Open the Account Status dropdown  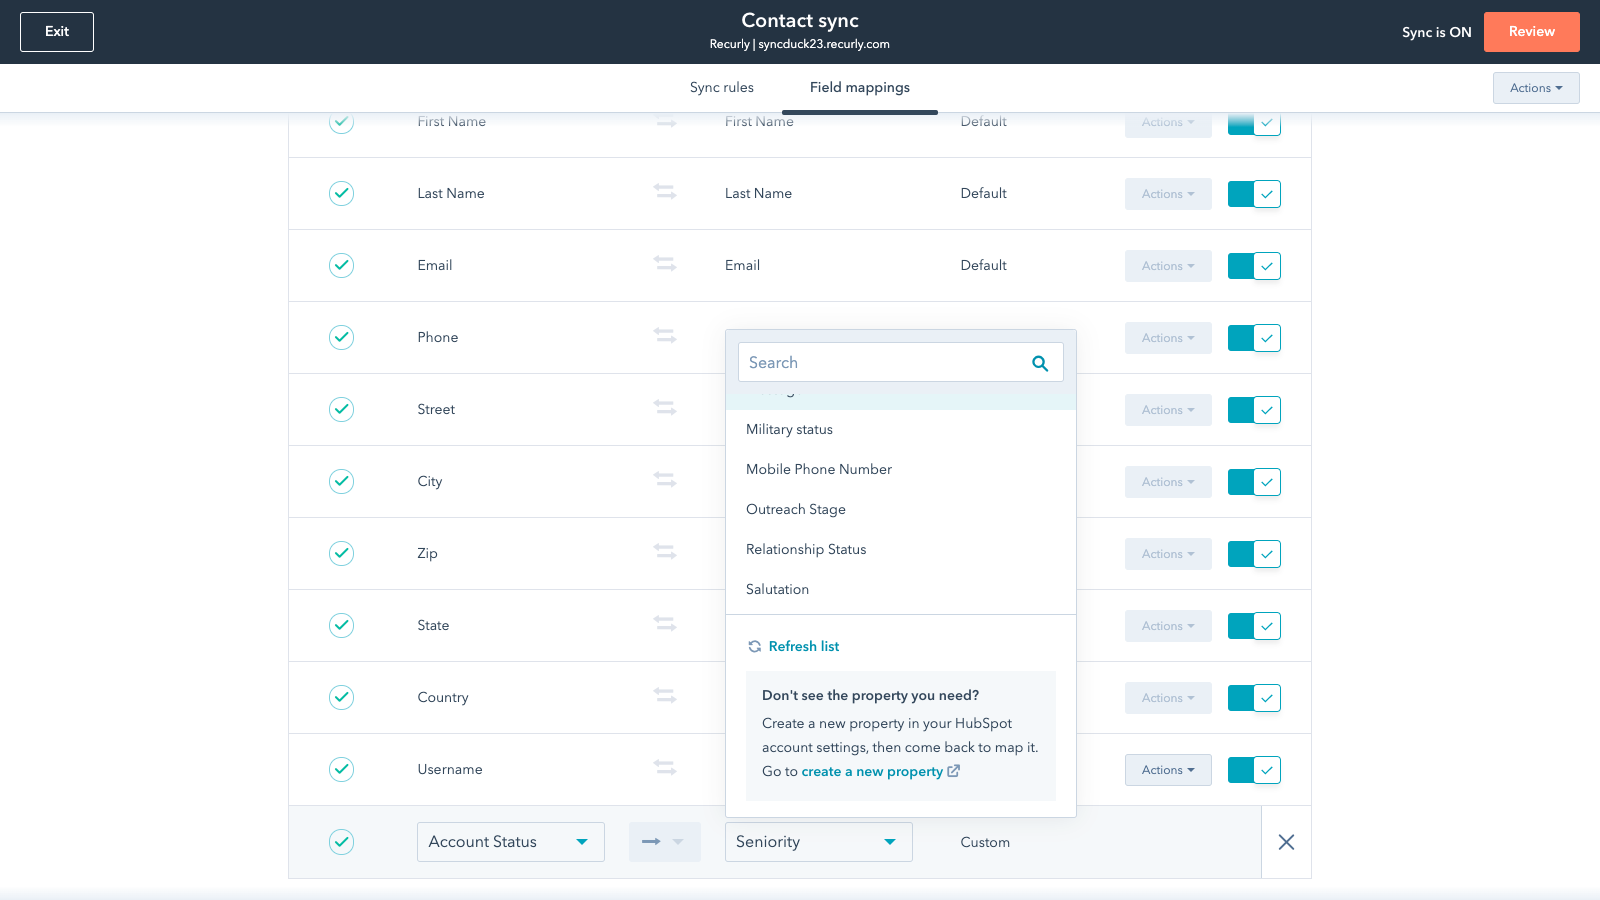tap(510, 842)
